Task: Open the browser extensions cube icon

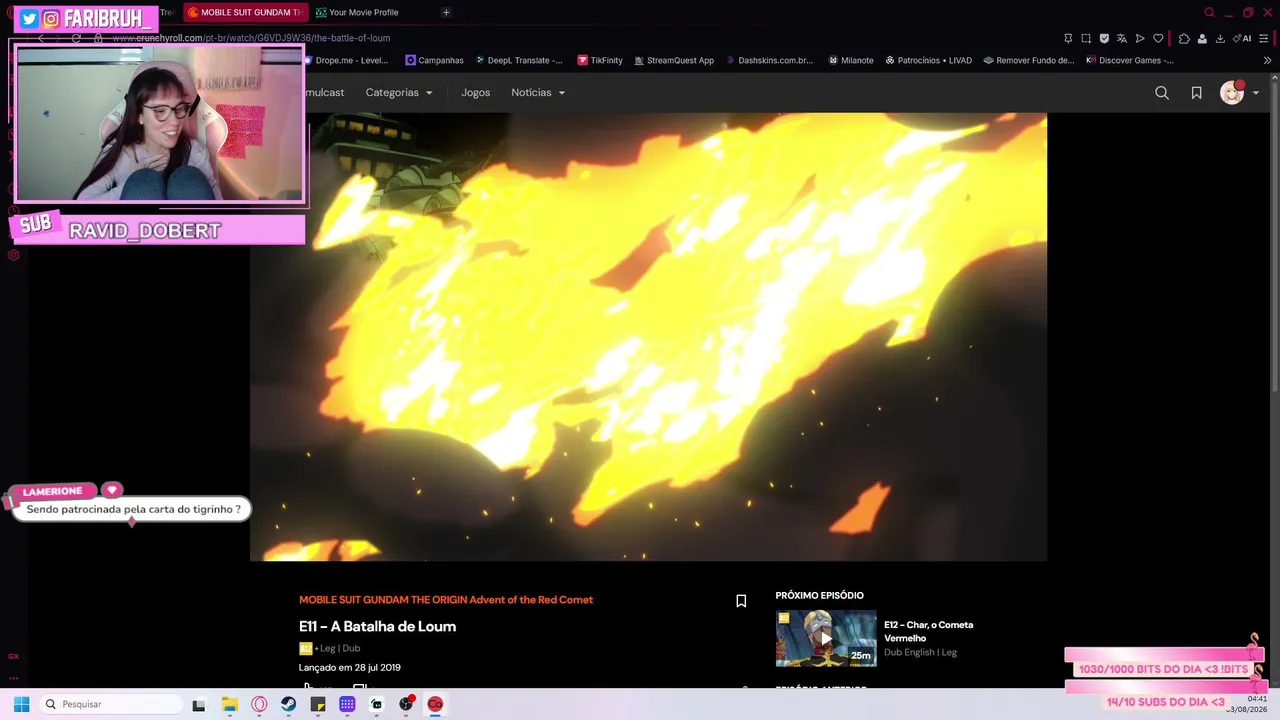Action: pos(1184,38)
